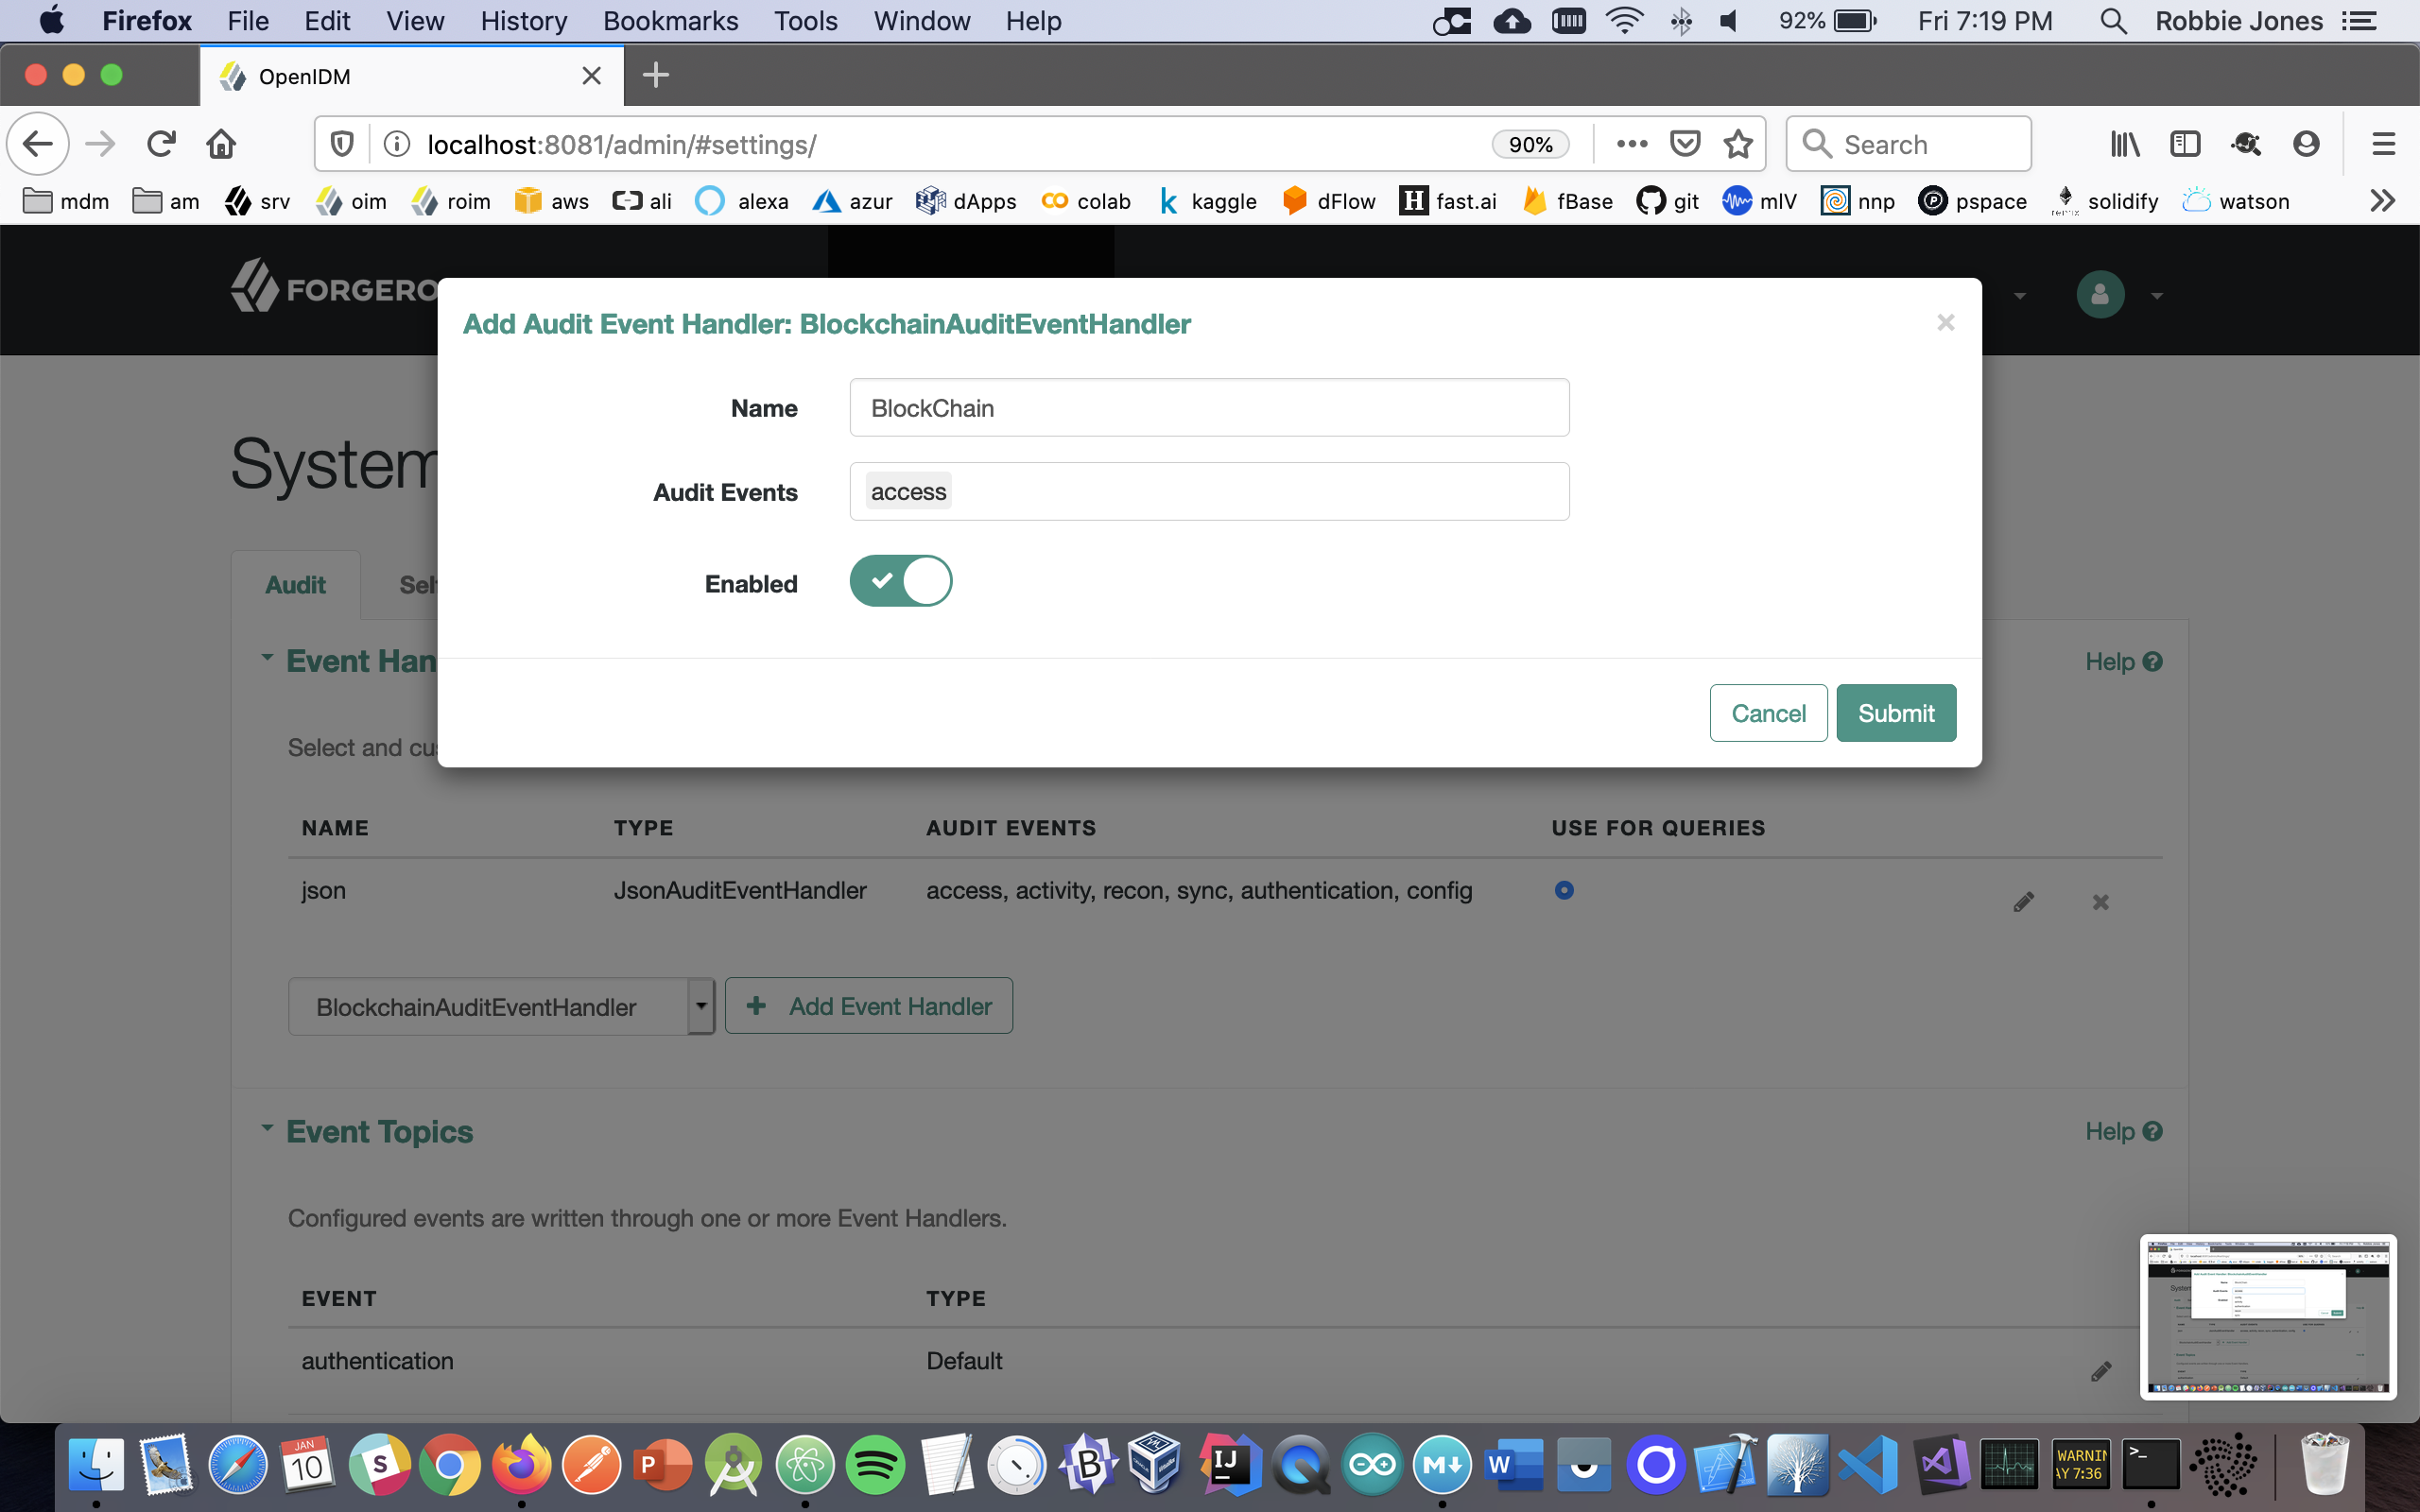Switch to the Audit tab
The image size is (2420, 1512).
point(295,585)
